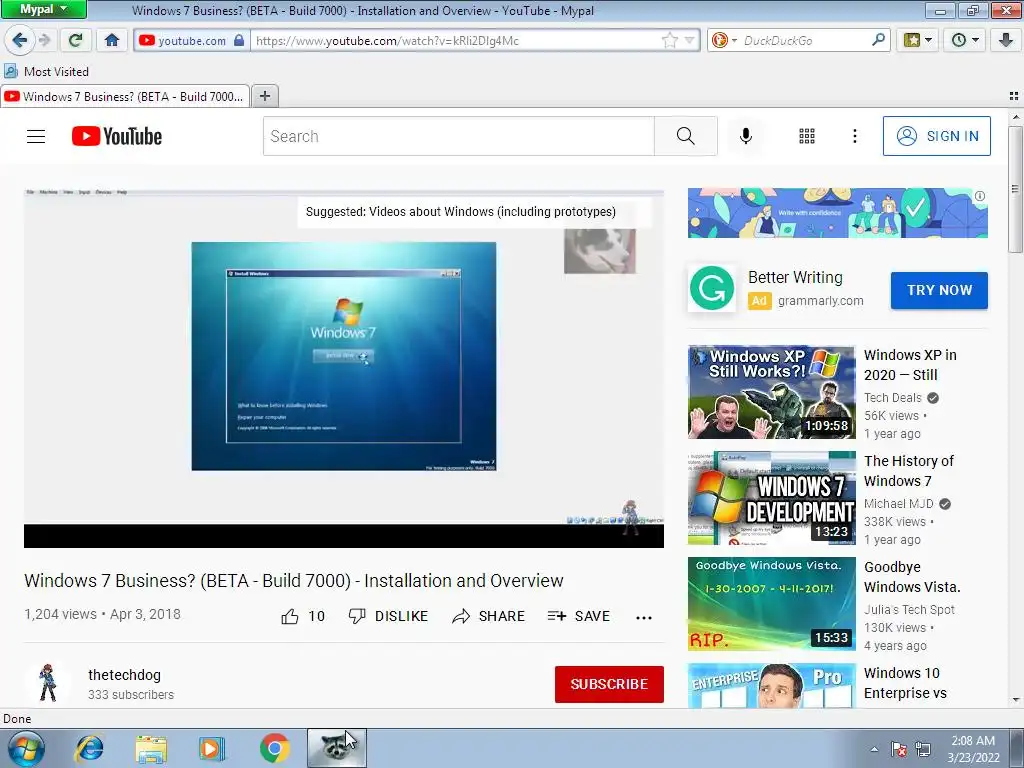Open the Windows 7 Development thumbnail
Image resolution: width=1024 pixels, height=768 pixels.
pyautogui.click(x=771, y=498)
